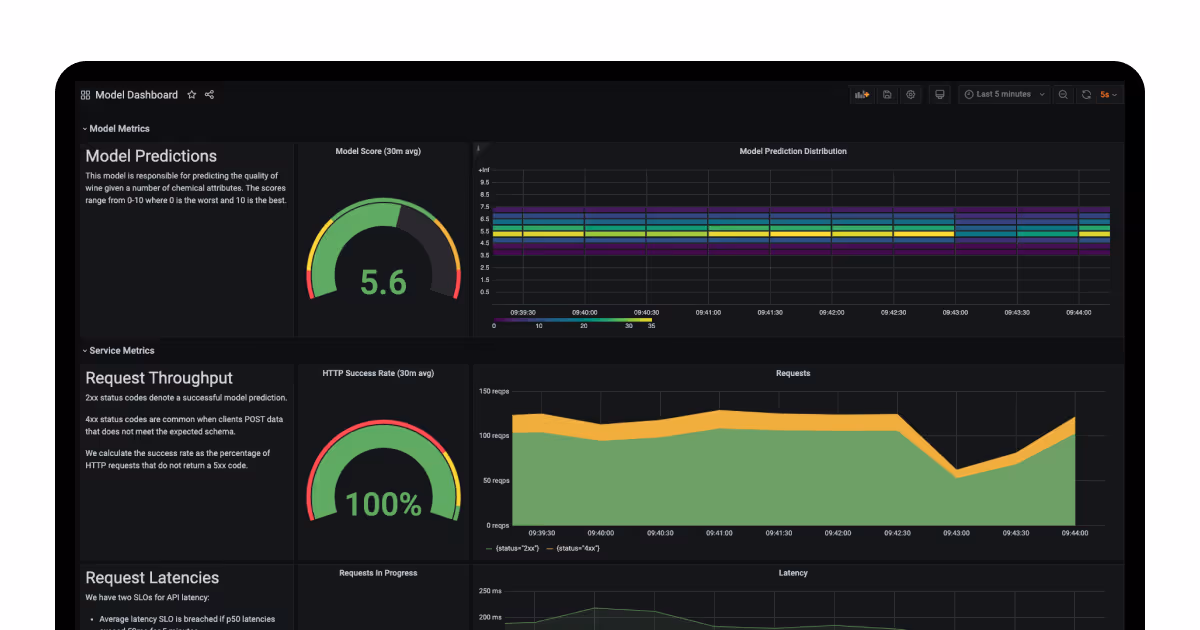The width and height of the screenshot is (1200, 630).
Task: Open dashboard settings
Action: point(911,94)
